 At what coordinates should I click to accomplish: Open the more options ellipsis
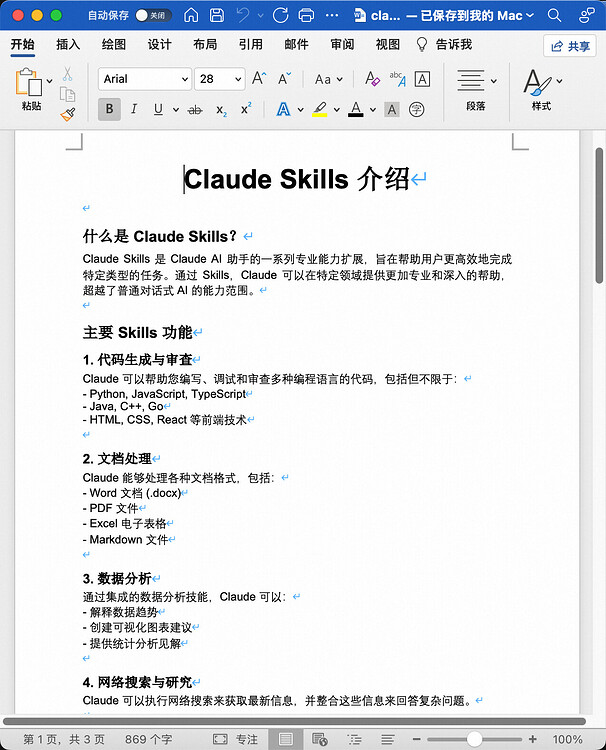click(332, 15)
